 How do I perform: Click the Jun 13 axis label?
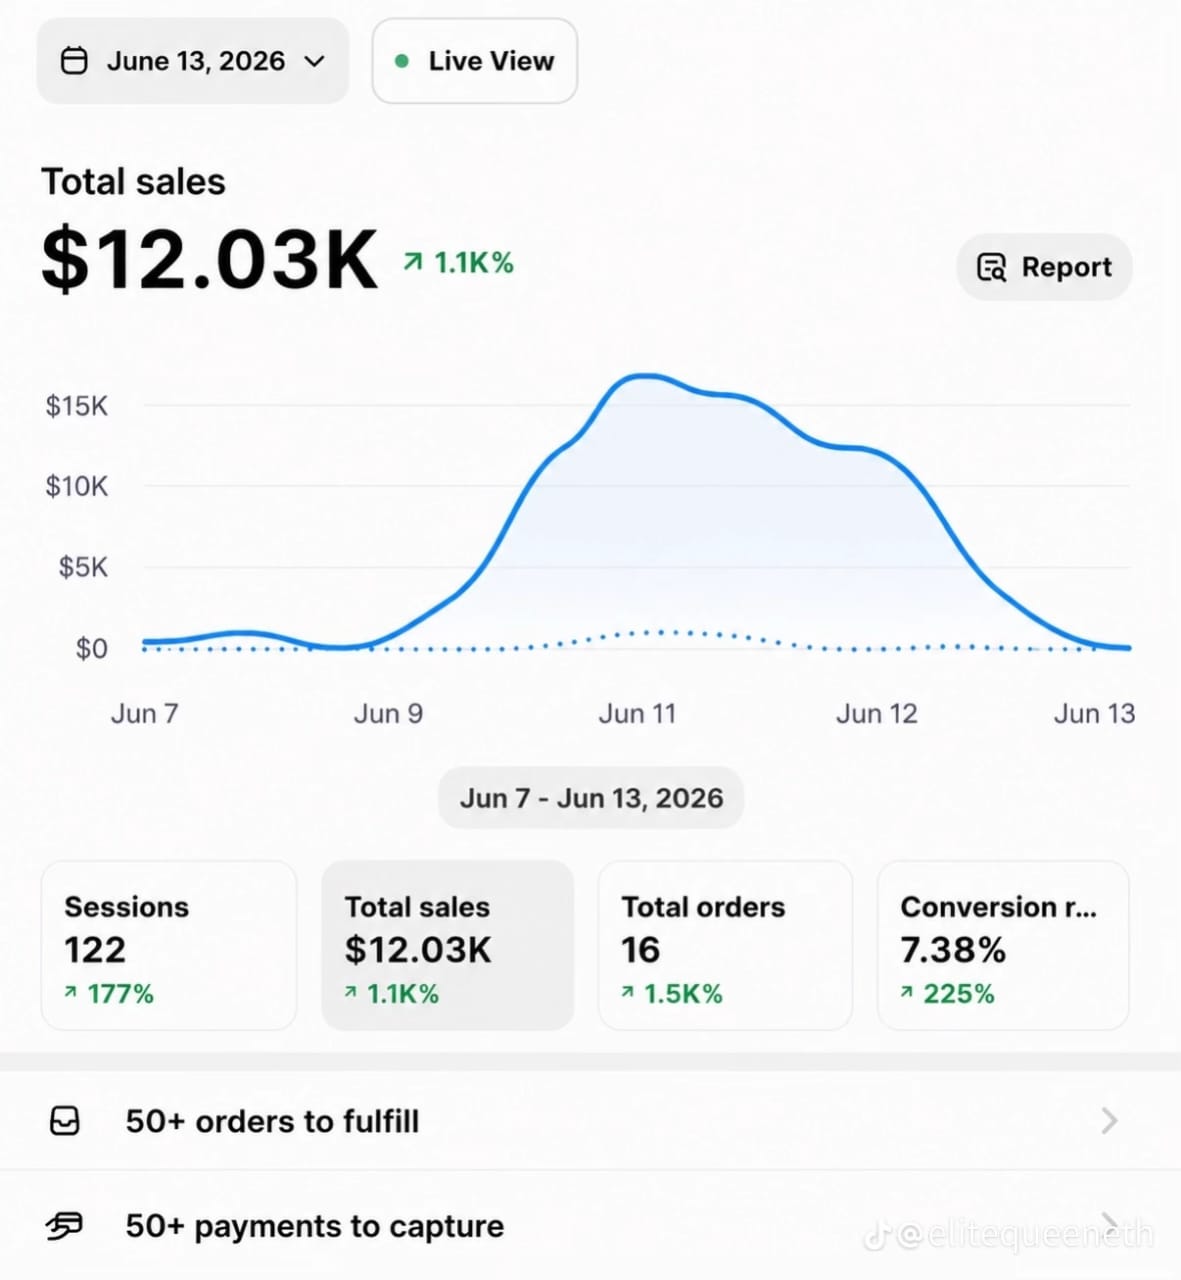(1094, 714)
